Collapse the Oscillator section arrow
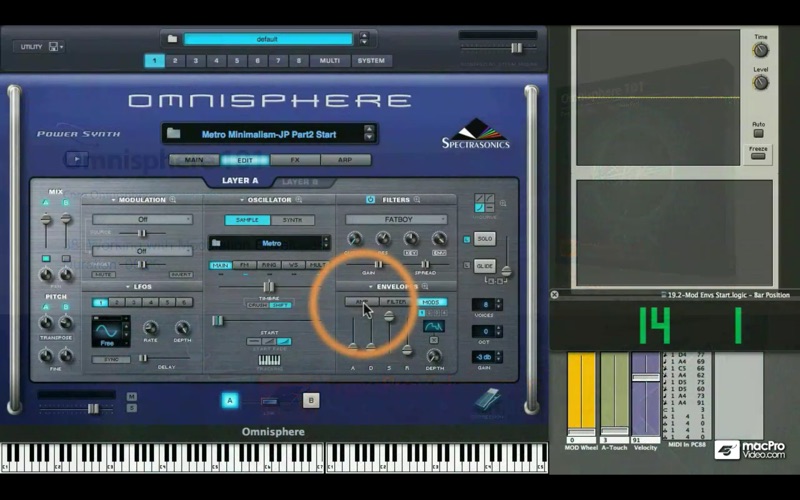The width and height of the screenshot is (800, 500). click(242, 200)
